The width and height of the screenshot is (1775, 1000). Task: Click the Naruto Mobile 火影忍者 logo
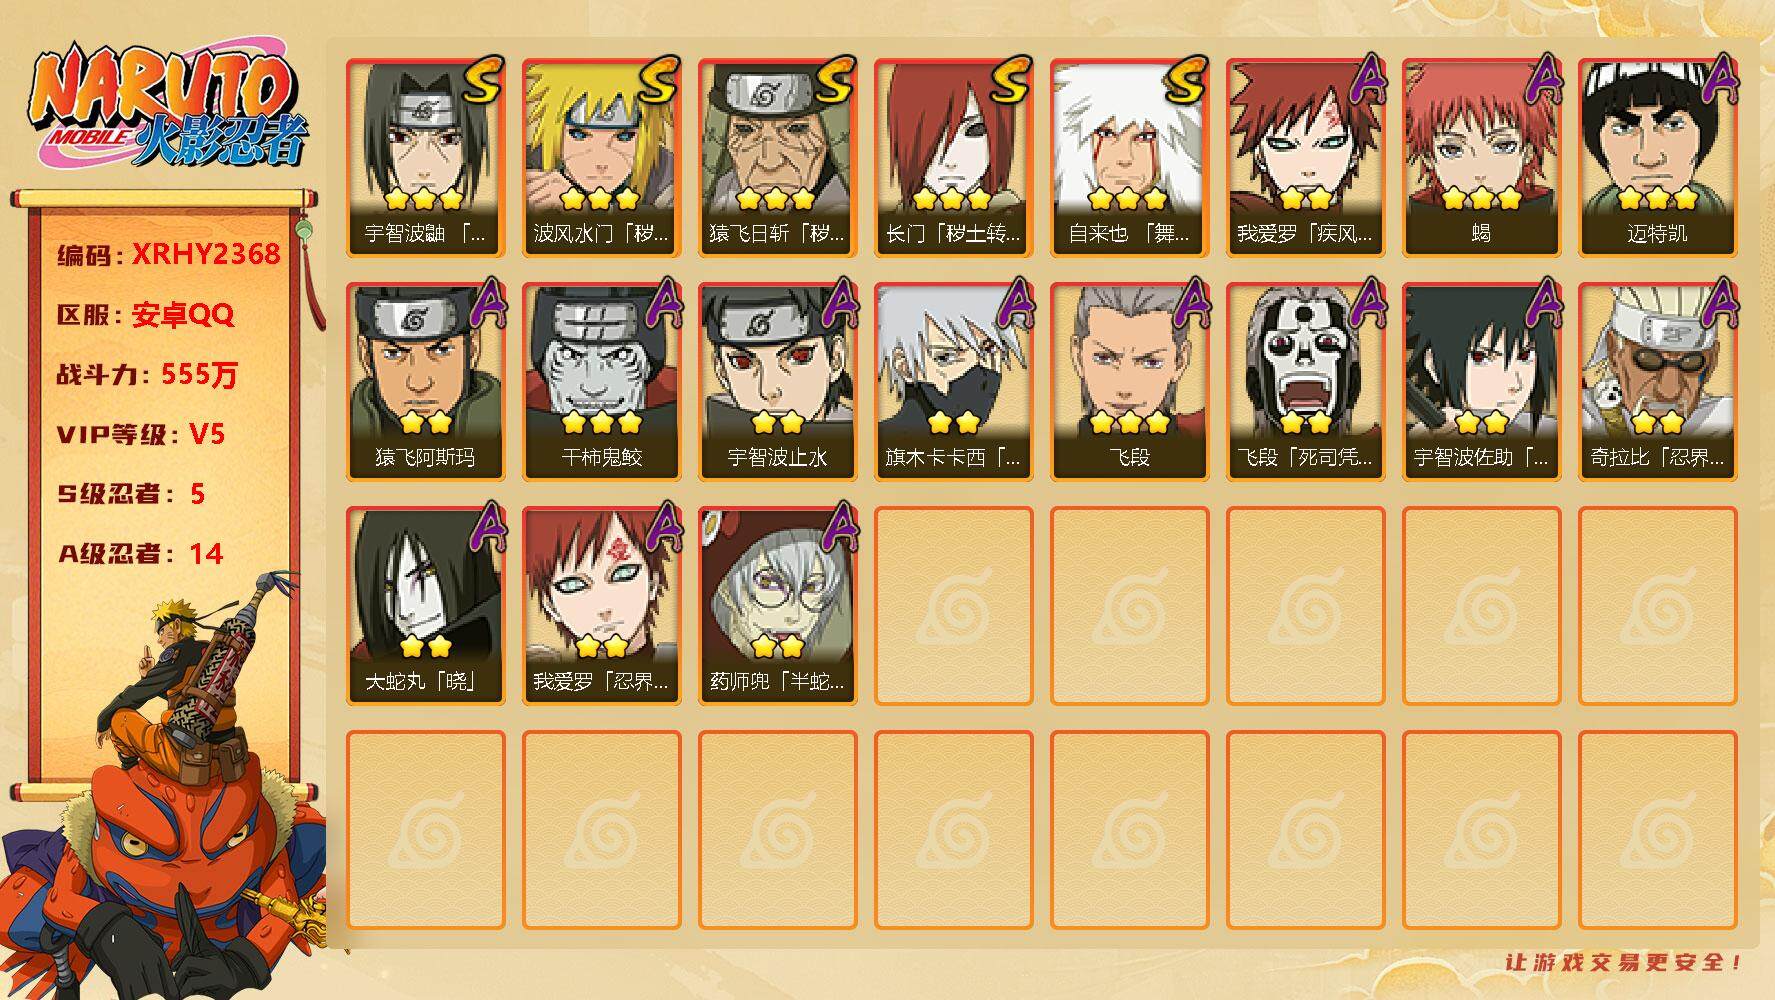point(168,108)
